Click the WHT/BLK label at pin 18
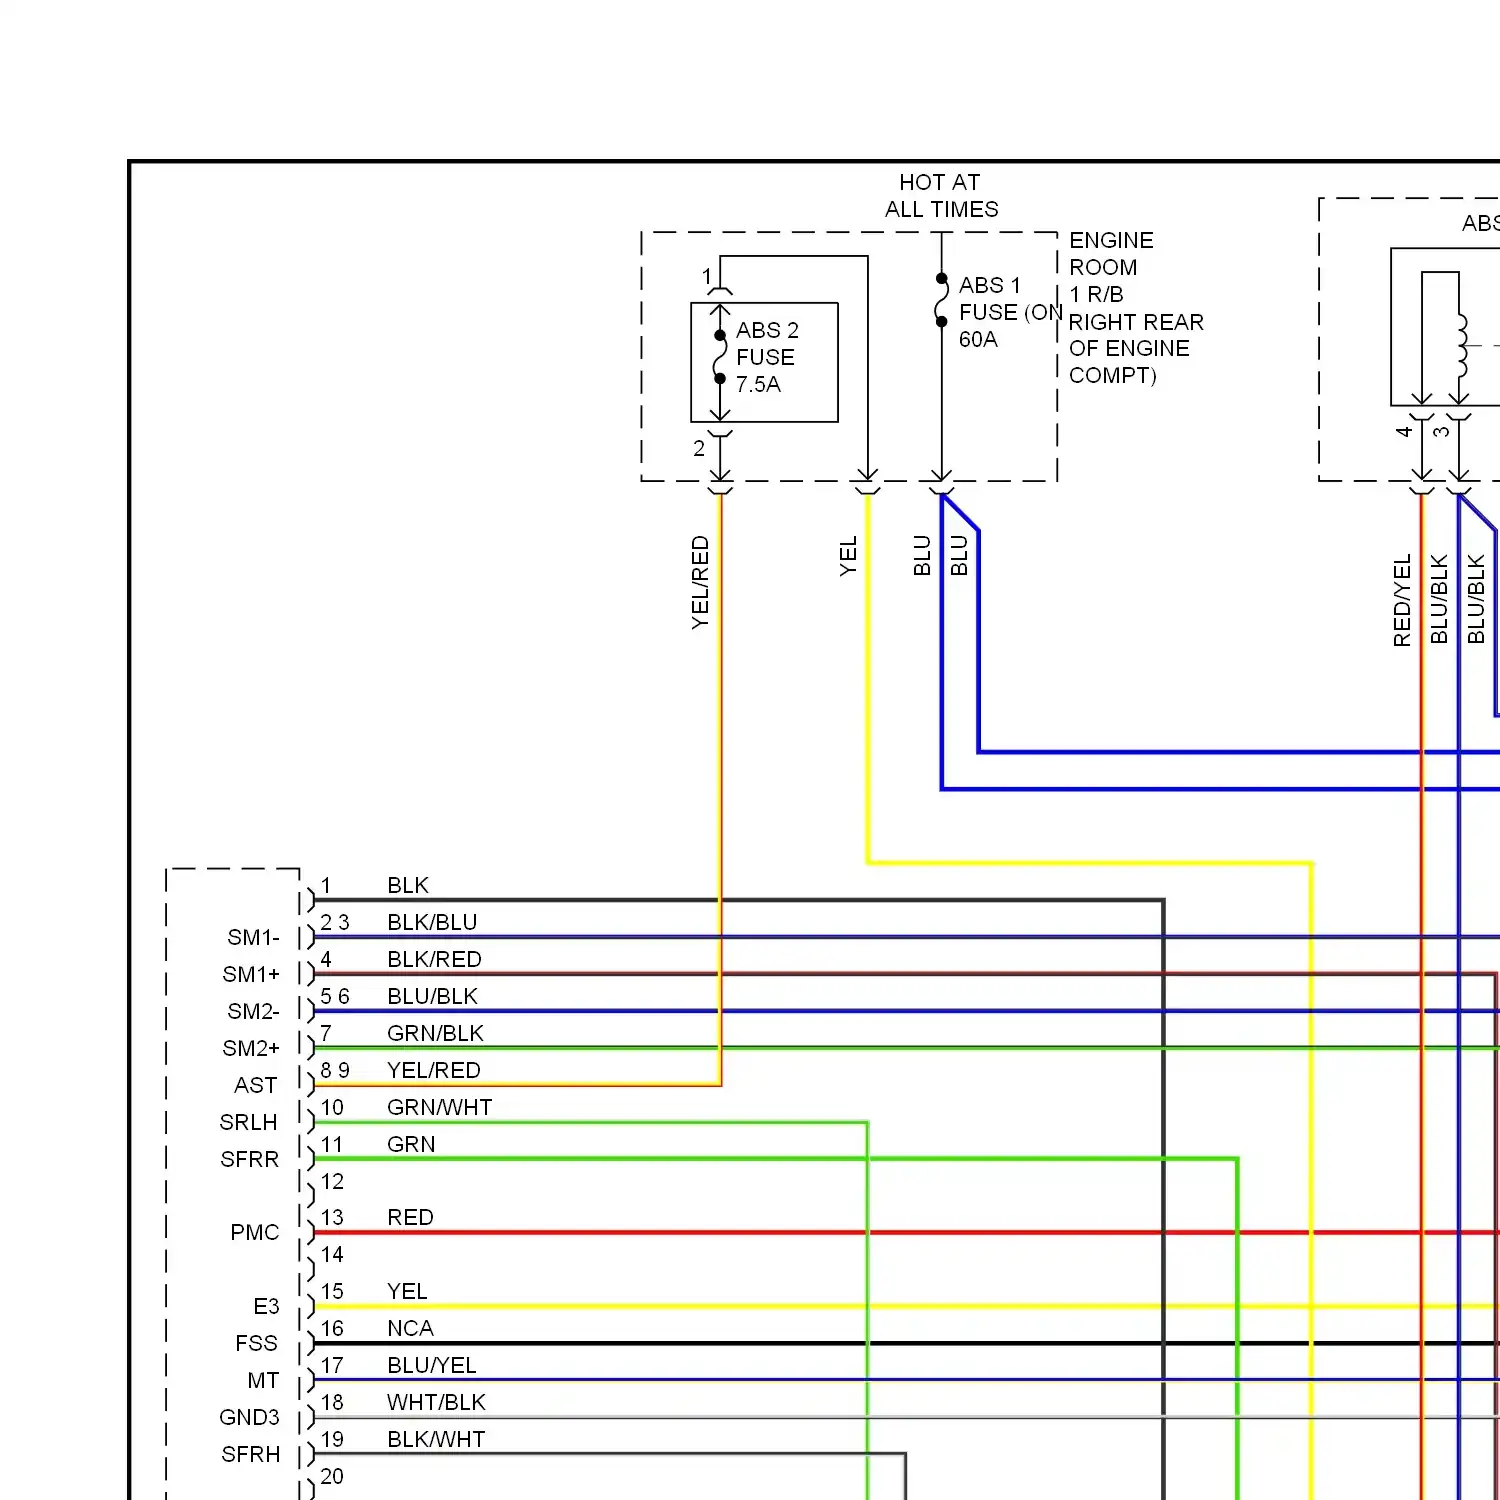 click(436, 1402)
